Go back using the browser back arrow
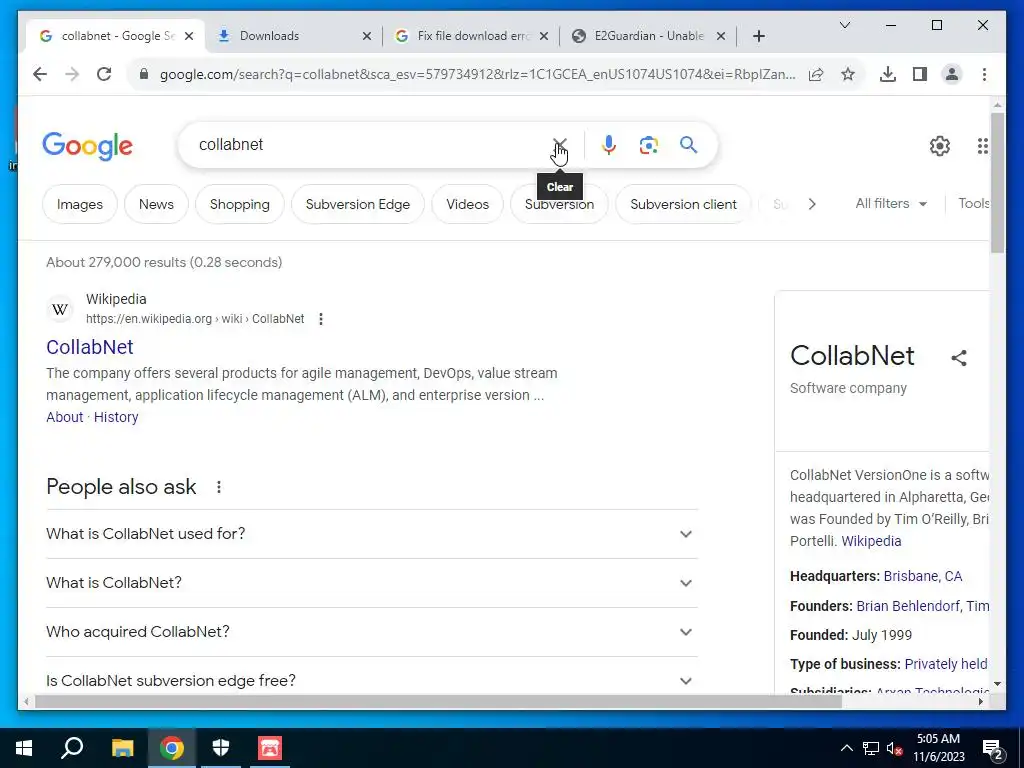This screenshot has height=768, width=1024. point(40,74)
